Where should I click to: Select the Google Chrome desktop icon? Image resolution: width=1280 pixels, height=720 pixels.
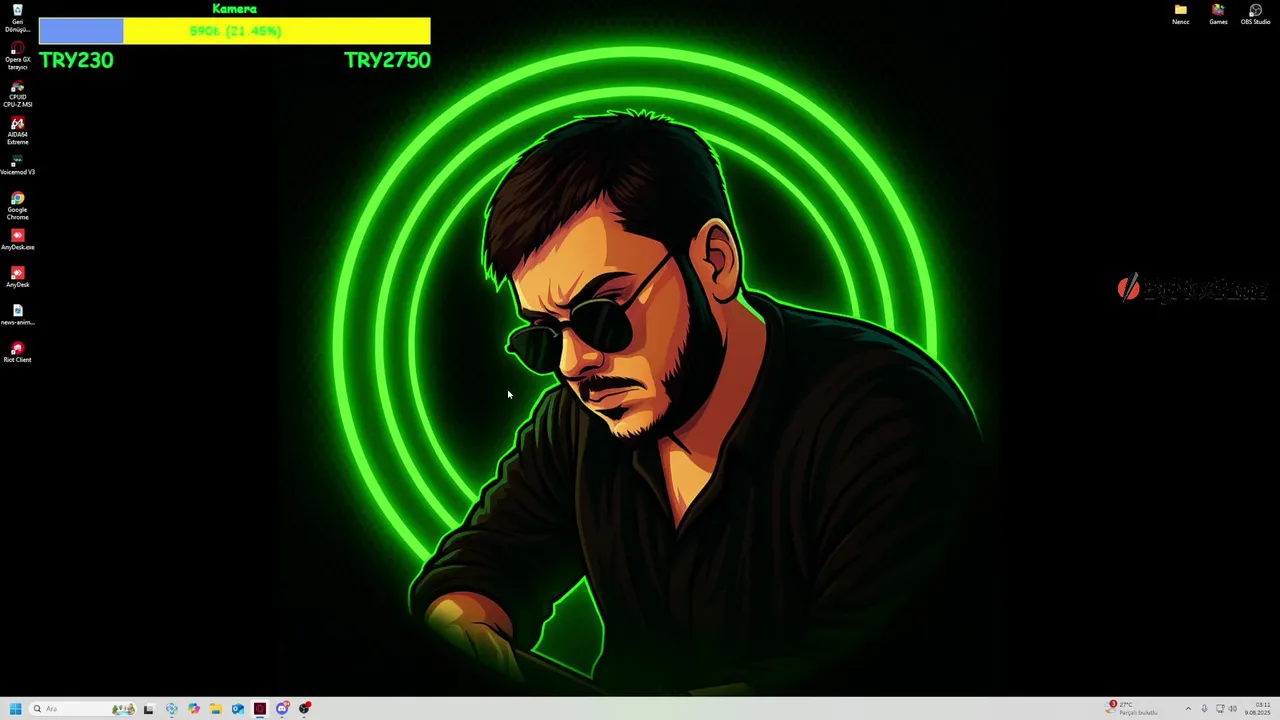(x=17, y=206)
